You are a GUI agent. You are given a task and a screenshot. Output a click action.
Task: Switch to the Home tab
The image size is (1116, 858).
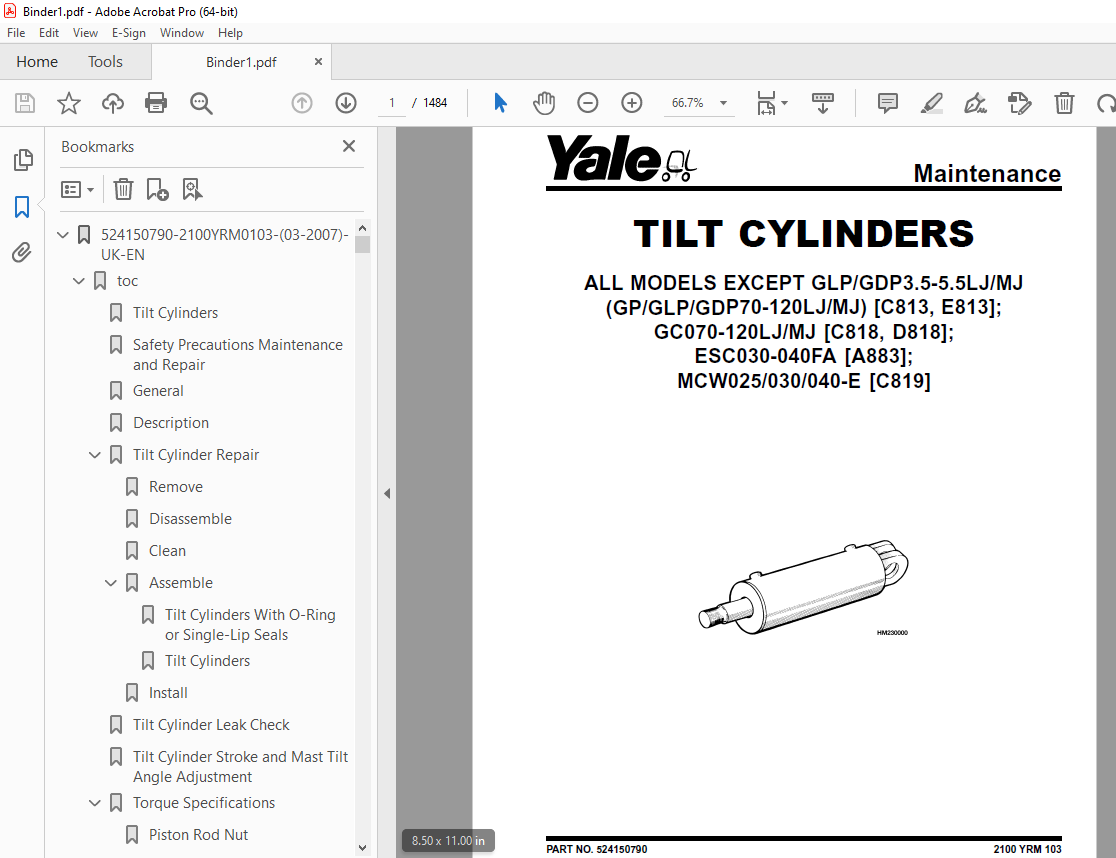[x=37, y=62]
